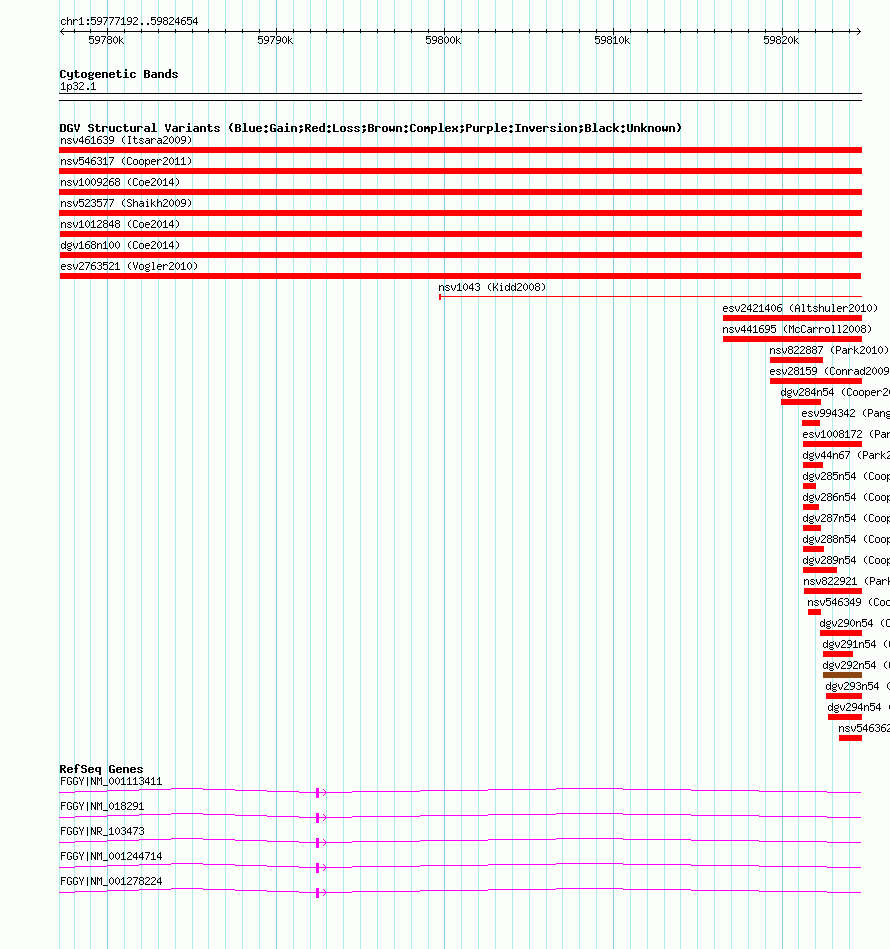Click the FGGY|NM_001278224 transcript label

tap(111, 881)
